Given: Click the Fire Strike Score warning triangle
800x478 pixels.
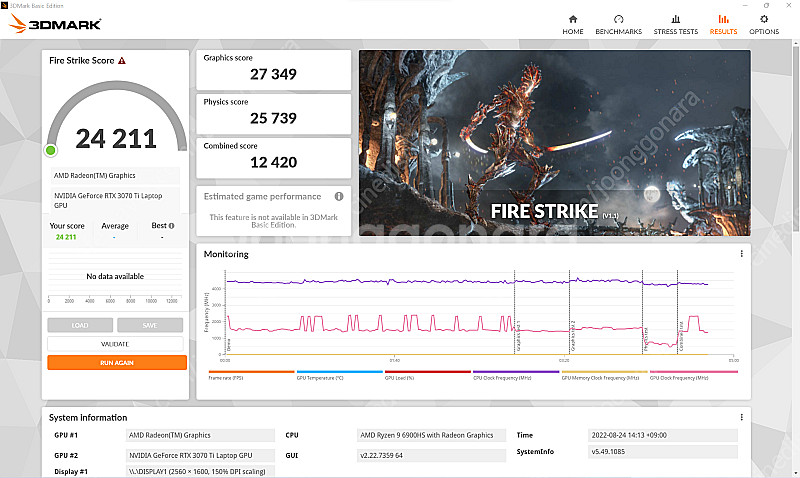Looking at the screenshot, I should click(x=122, y=61).
